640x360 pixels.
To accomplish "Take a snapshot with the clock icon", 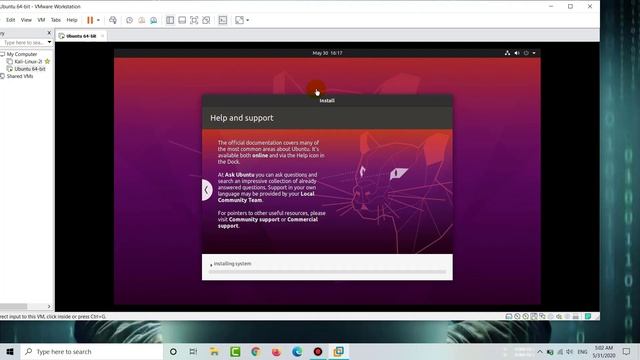I will (x=129, y=20).
